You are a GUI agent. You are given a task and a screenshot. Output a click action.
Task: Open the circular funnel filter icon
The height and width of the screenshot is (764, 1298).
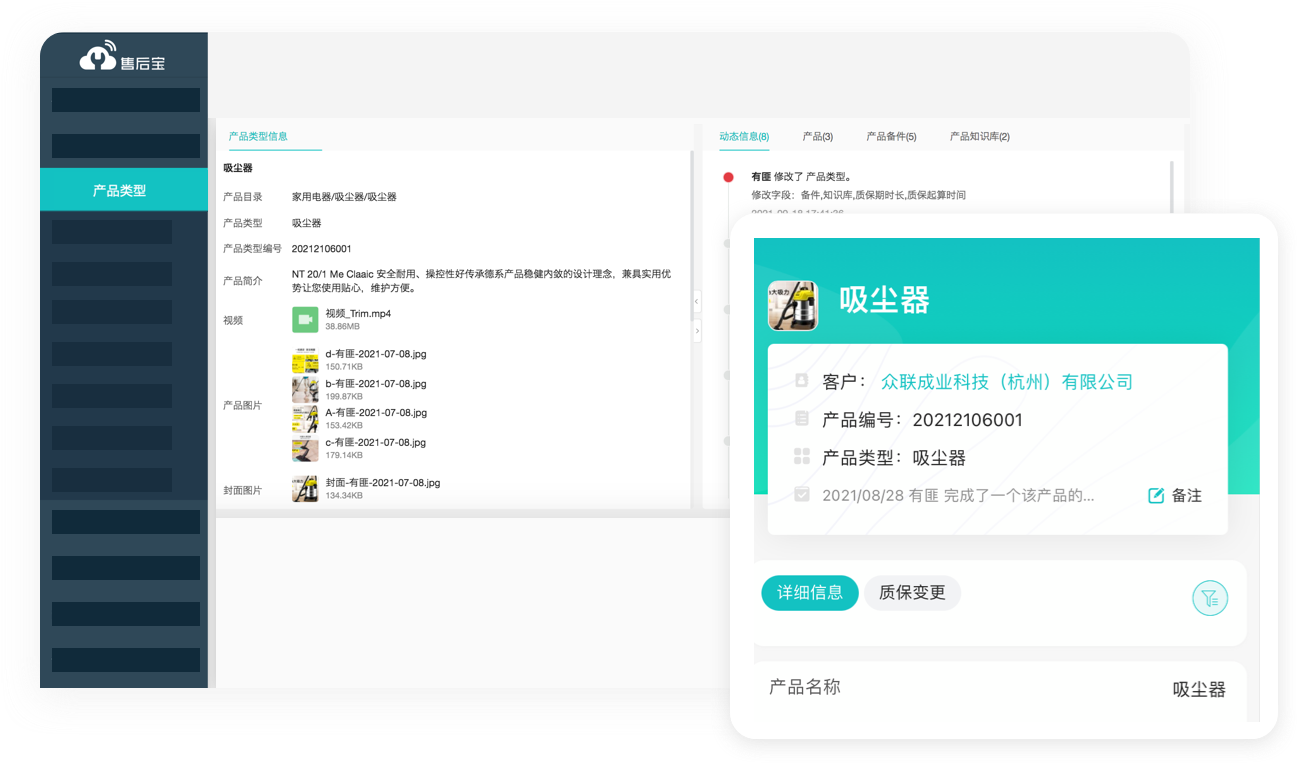pyautogui.click(x=1210, y=597)
